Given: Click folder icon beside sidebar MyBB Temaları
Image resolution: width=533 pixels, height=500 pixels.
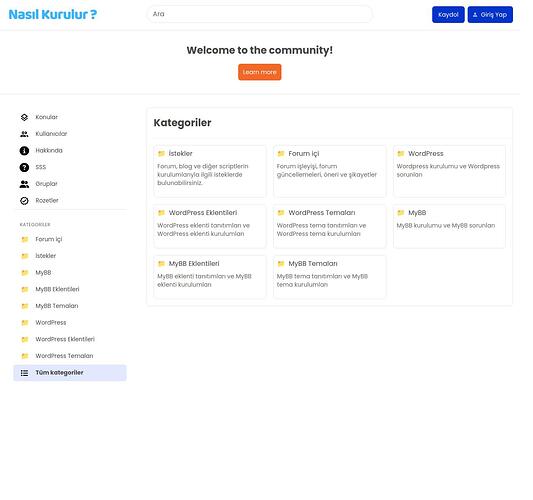Looking at the screenshot, I should tap(25, 306).
